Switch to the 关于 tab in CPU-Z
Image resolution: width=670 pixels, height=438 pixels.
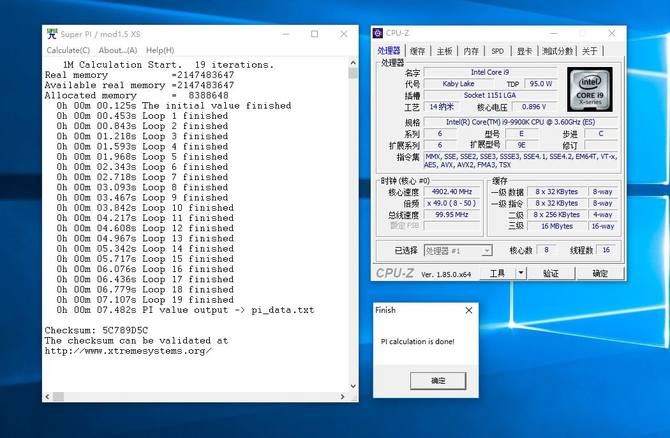[590, 51]
